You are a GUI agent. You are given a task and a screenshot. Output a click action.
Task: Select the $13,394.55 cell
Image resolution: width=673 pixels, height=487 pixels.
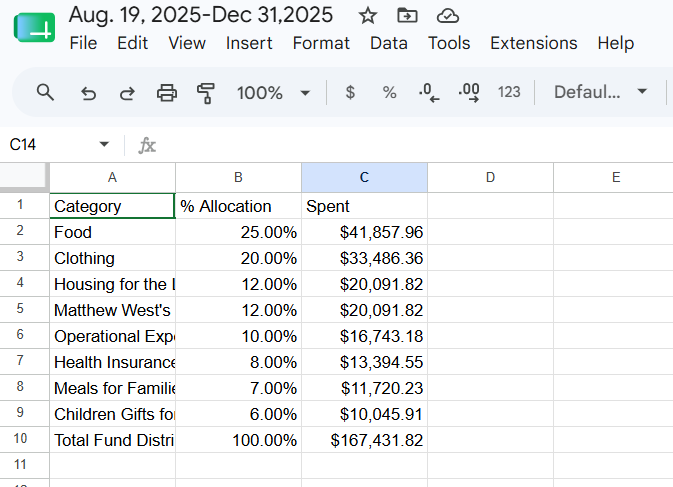[x=364, y=362]
